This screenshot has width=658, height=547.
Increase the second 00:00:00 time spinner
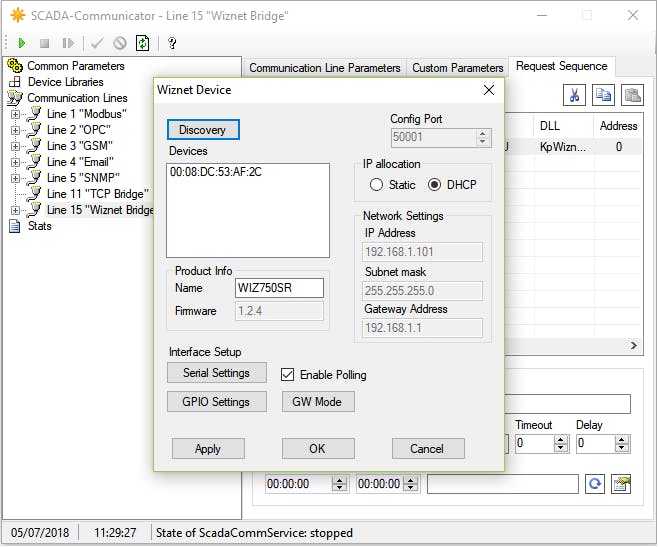tap(411, 479)
